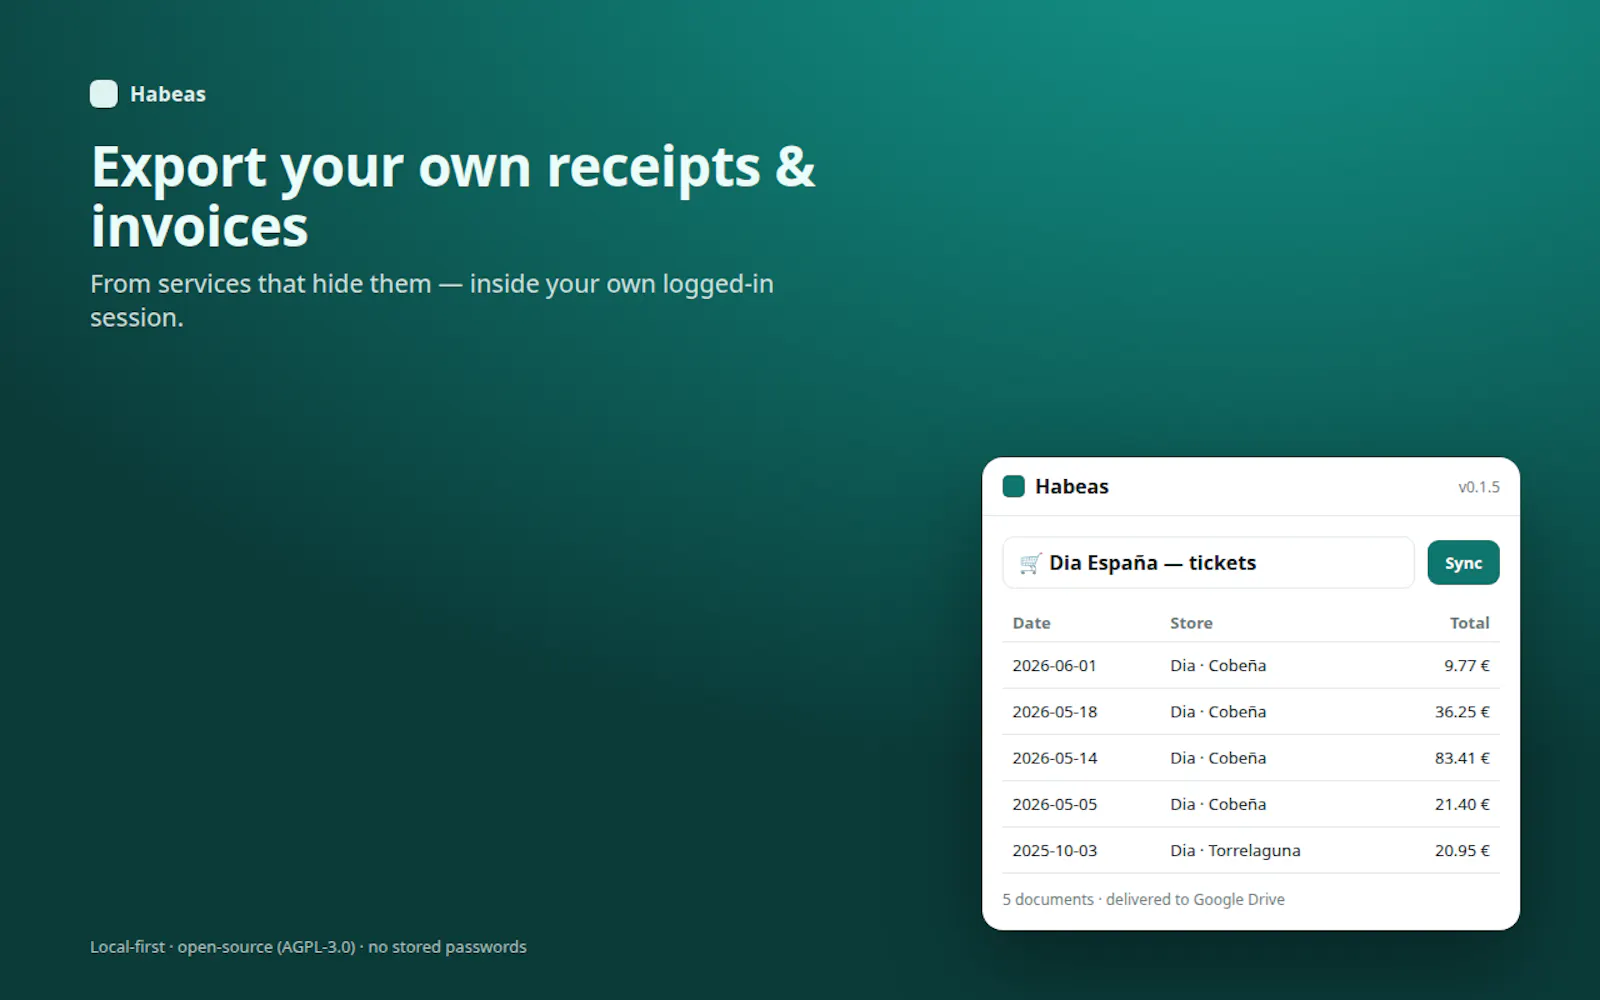The image size is (1600, 1000).
Task: Click the 'Export your own receipts & invoices' headline
Action: click(x=453, y=196)
